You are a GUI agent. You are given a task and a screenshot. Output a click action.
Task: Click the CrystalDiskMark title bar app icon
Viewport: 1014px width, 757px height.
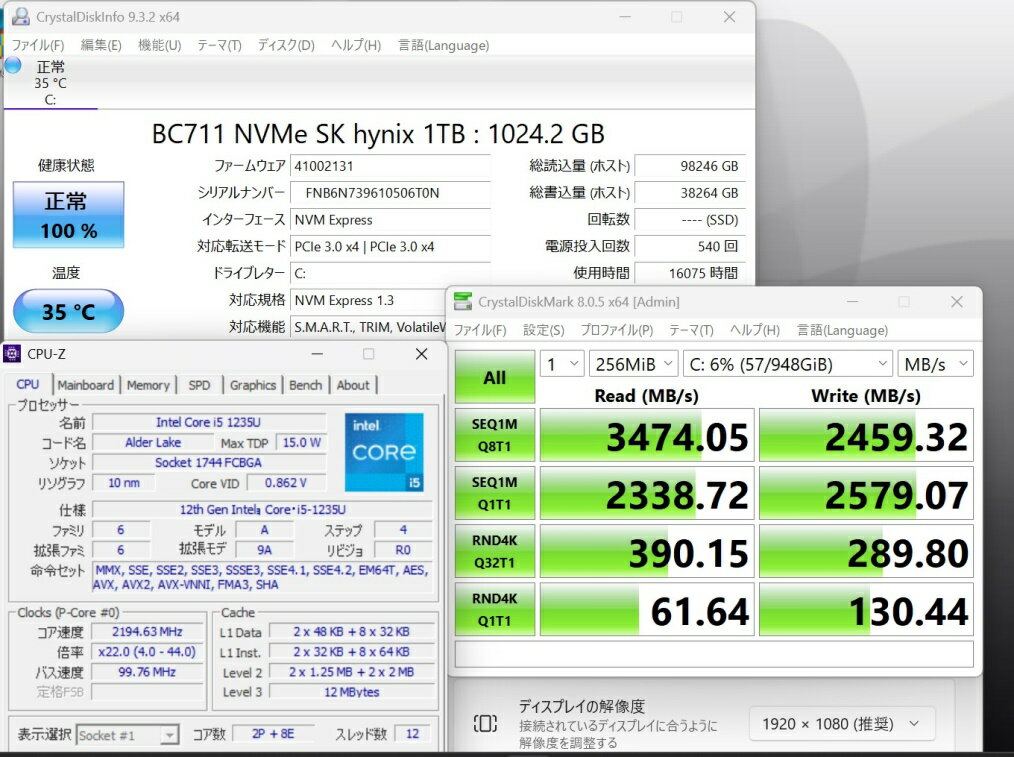tap(462, 302)
